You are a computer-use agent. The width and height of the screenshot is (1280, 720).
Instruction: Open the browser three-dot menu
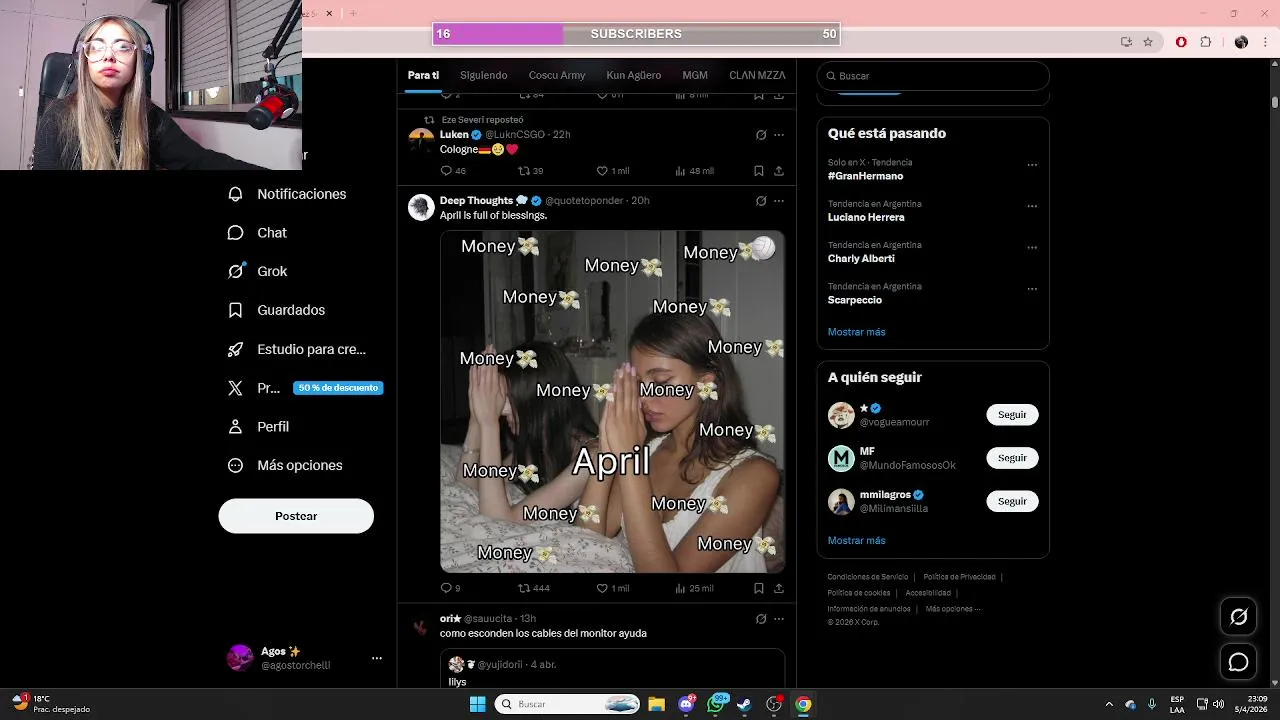tap(1263, 42)
